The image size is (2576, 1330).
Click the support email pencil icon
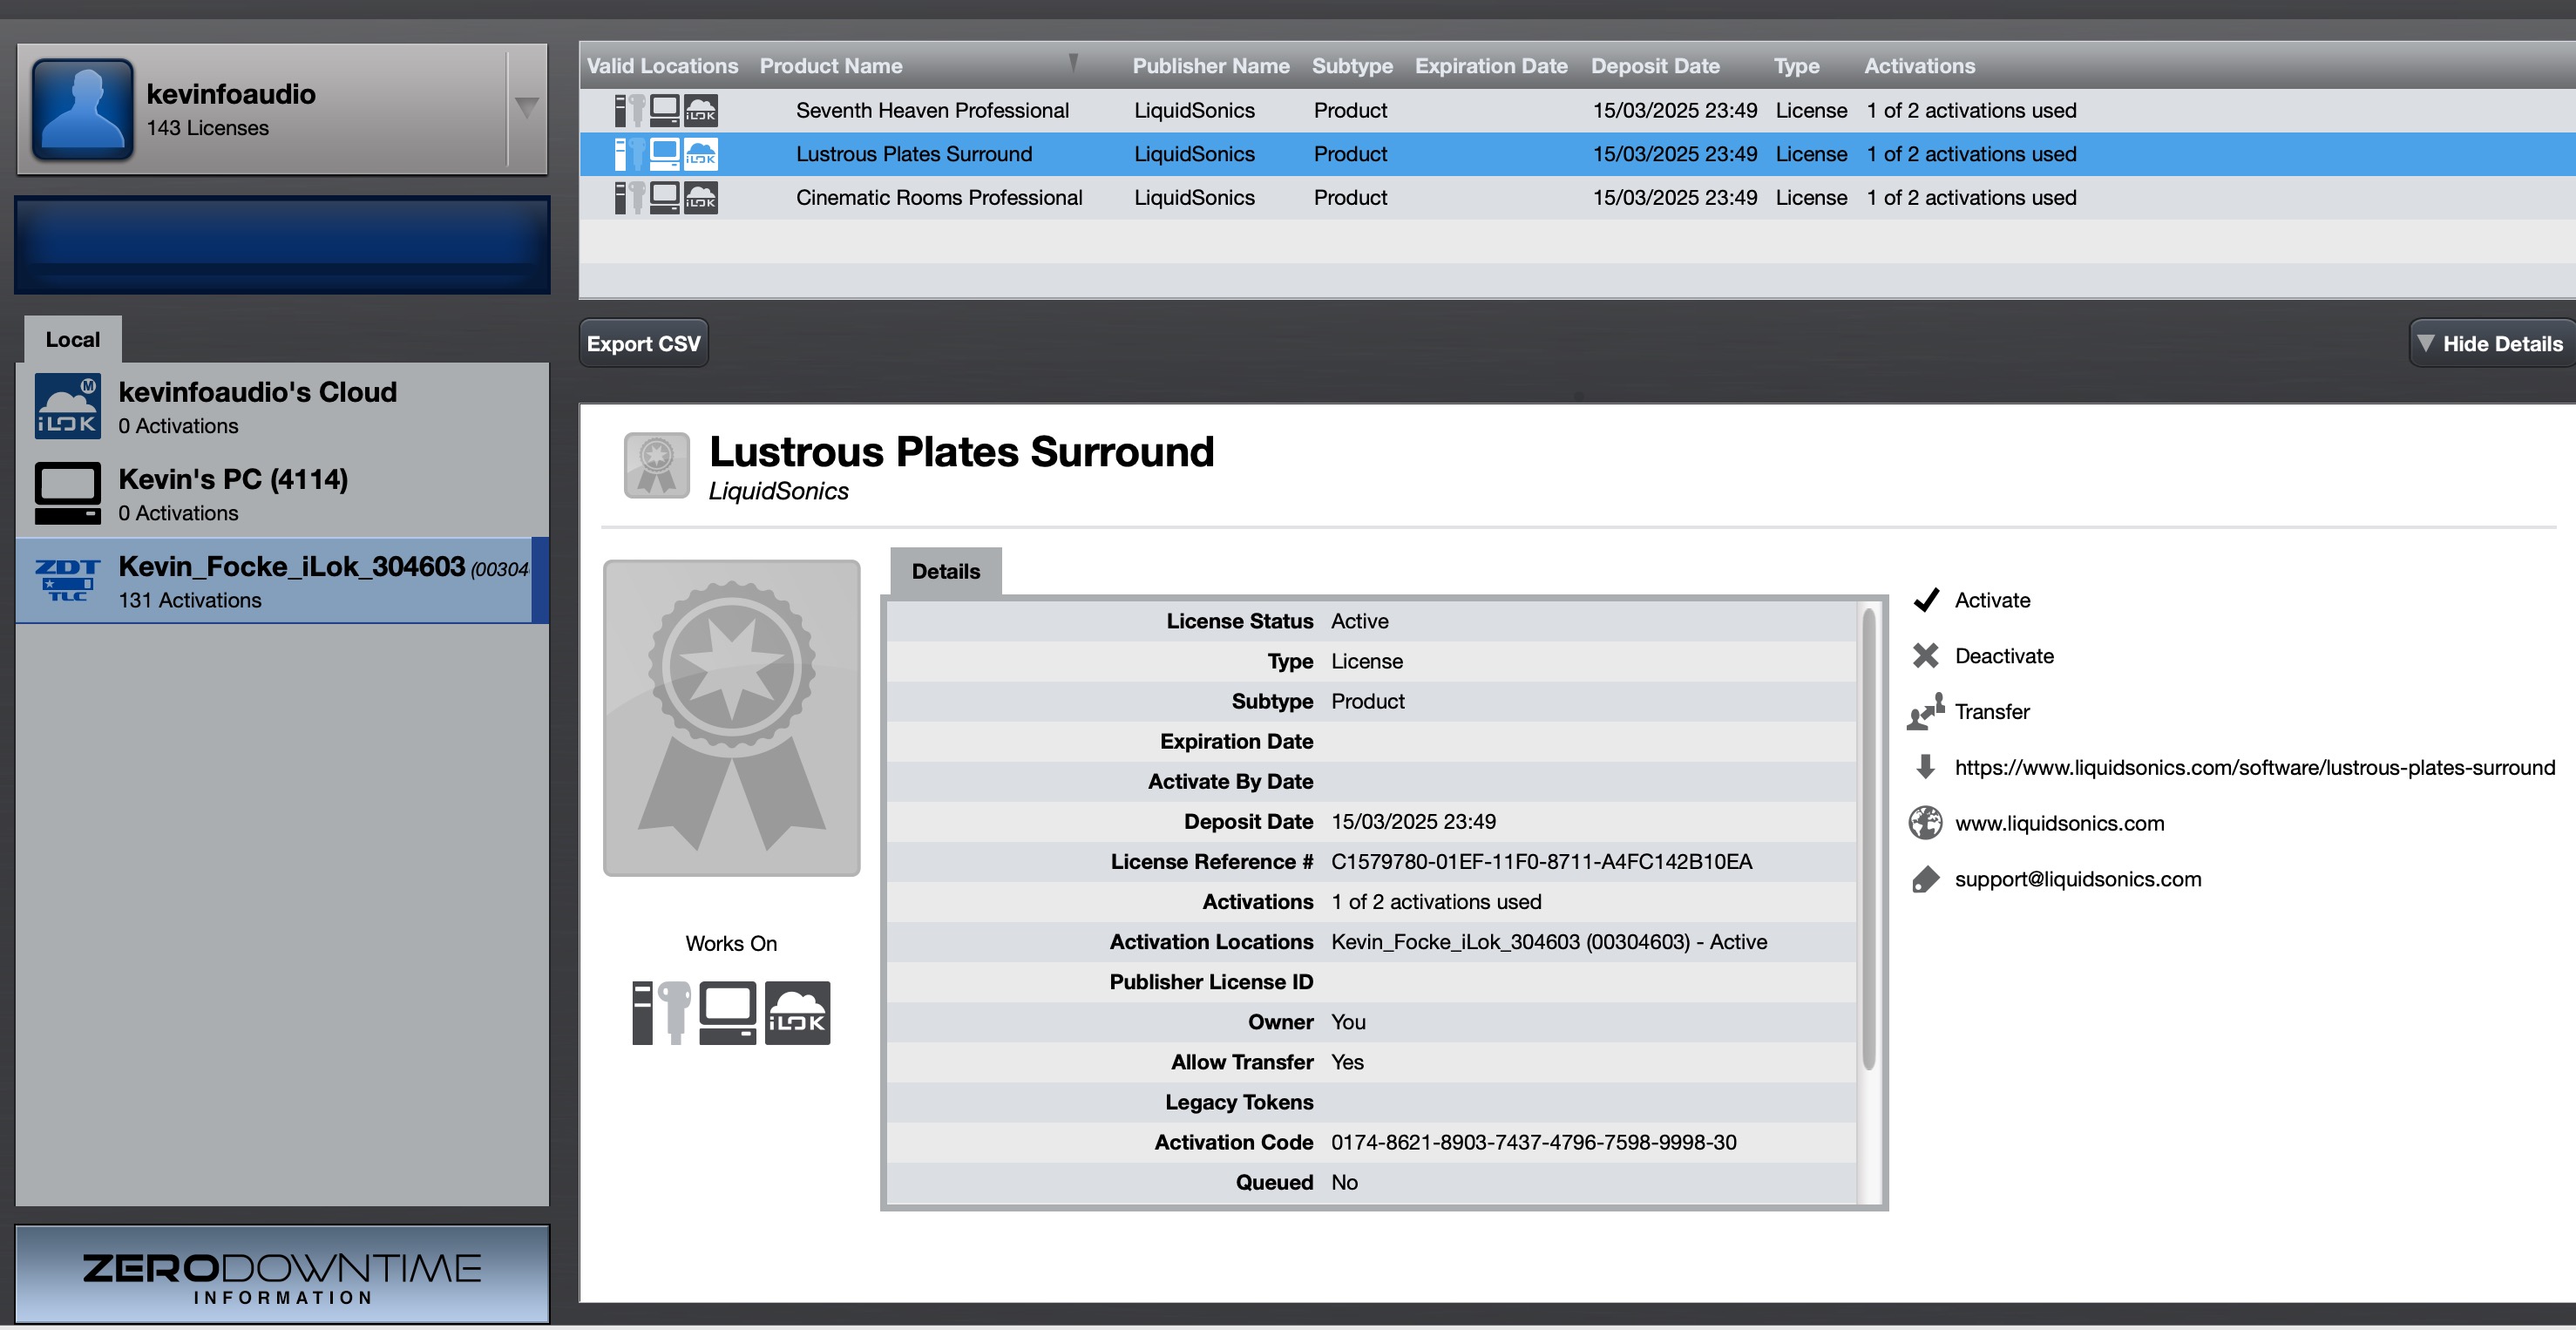tap(1925, 879)
